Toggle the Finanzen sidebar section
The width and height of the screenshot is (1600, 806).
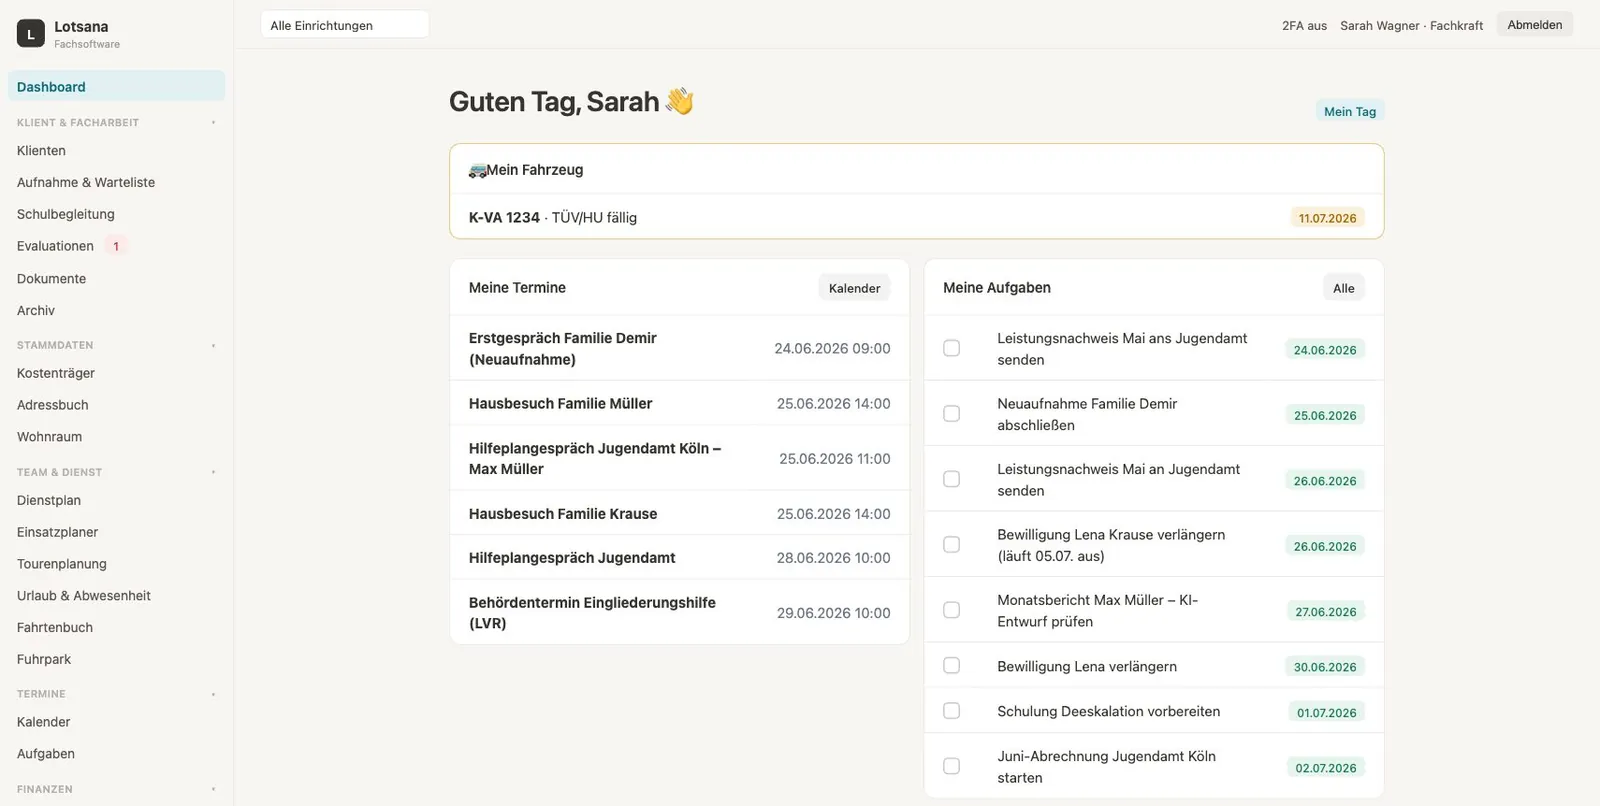click(x=213, y=789)
